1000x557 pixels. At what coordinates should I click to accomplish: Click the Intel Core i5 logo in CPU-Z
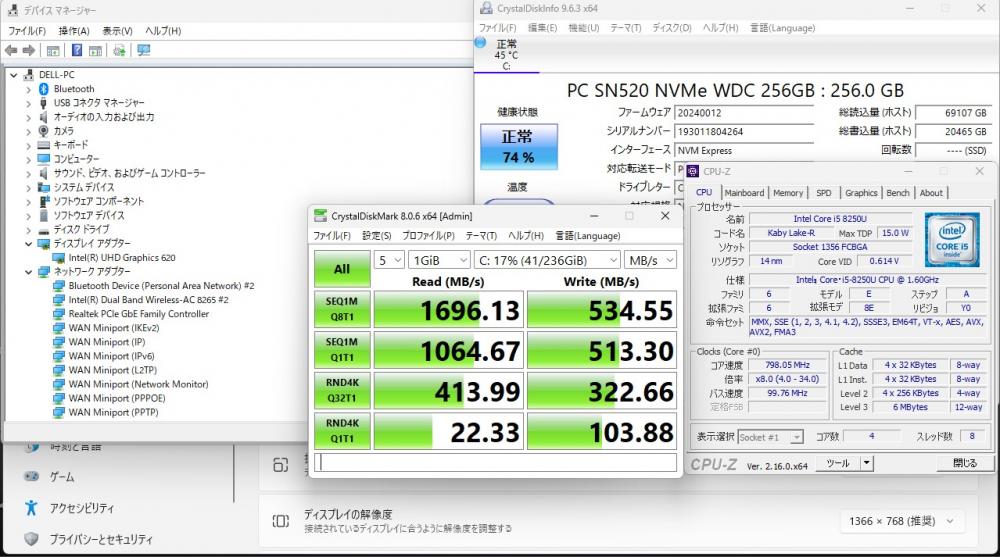[x=951, y=240]
